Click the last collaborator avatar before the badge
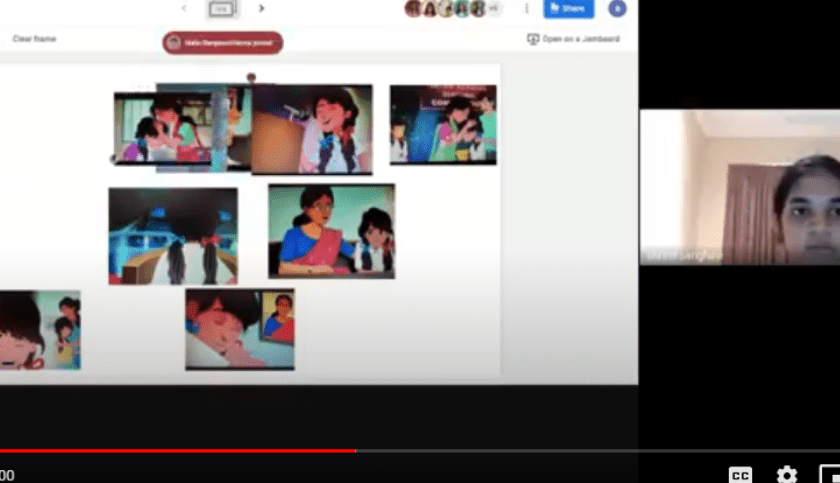 point(478,9)
